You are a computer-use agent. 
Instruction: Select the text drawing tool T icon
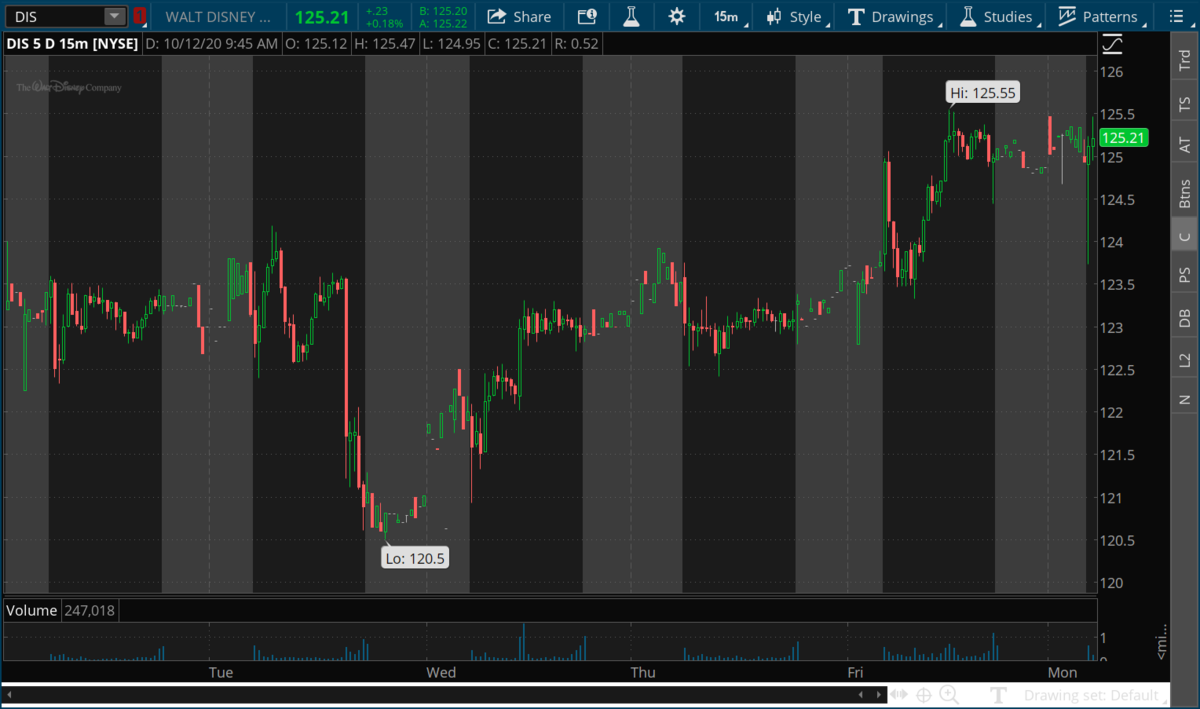click(x=997, y=695)
